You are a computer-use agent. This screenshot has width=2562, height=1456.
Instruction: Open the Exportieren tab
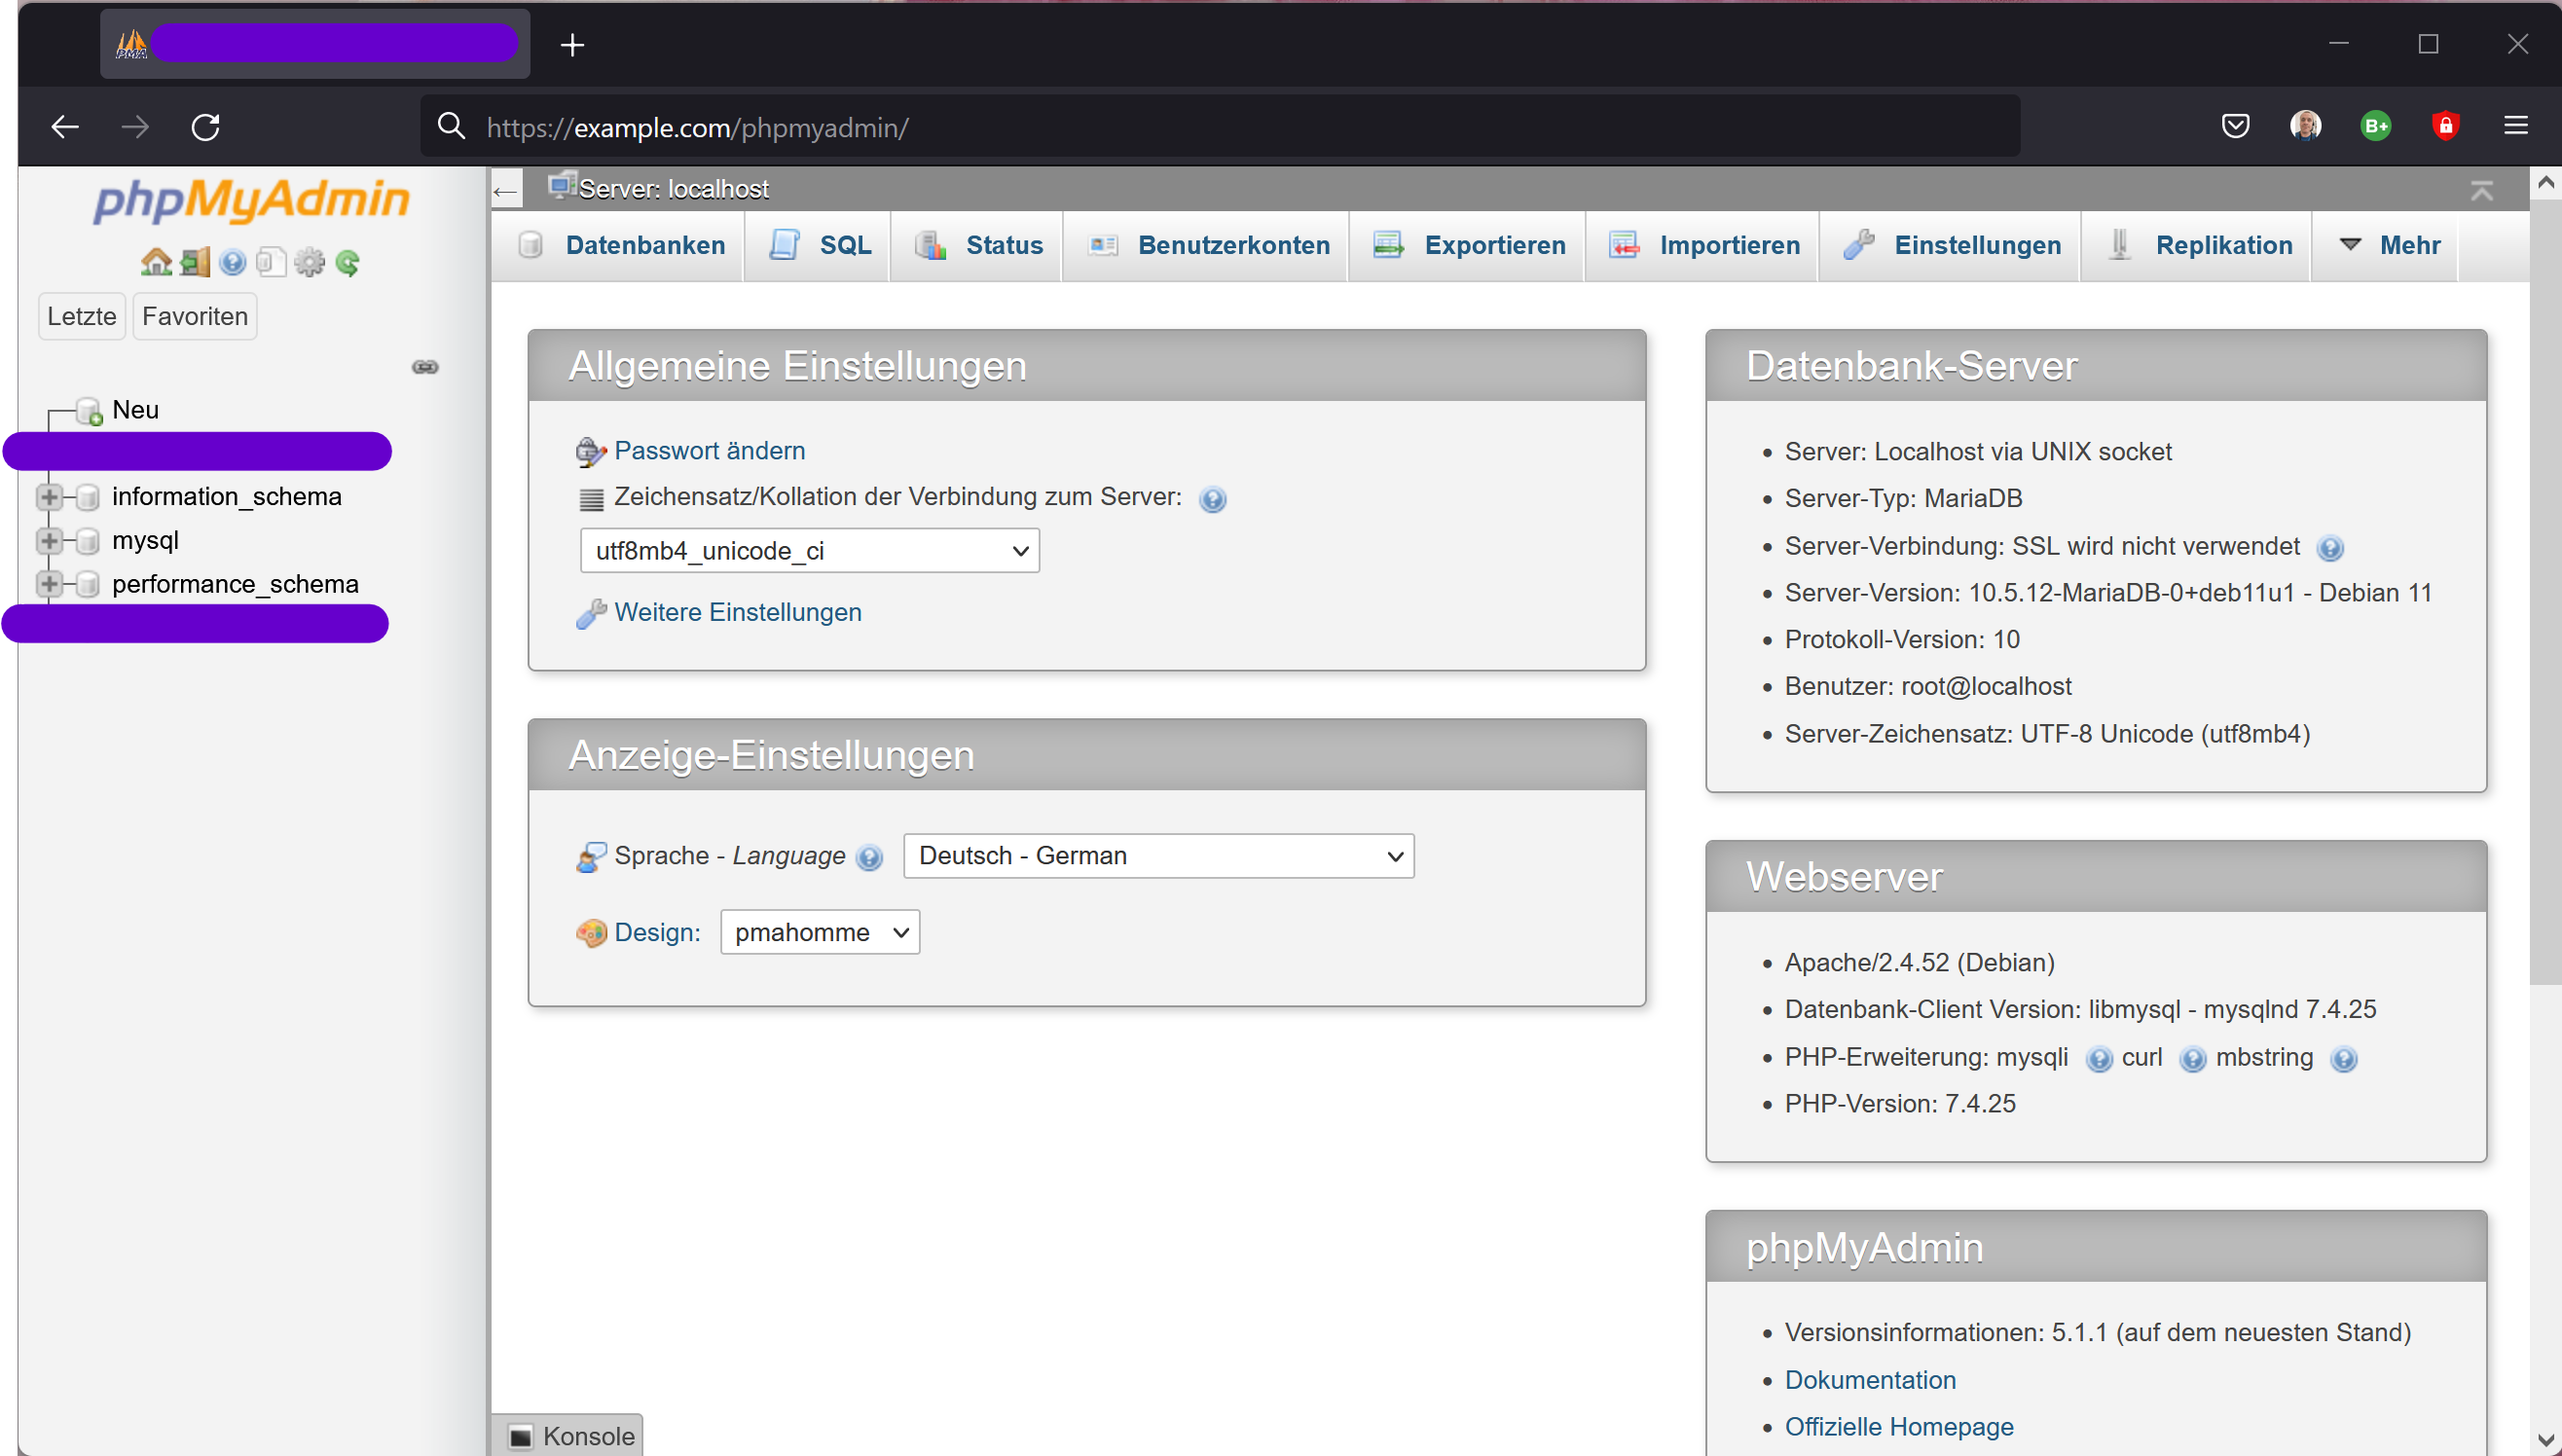pyautogui.click(x=1467, y=246)
